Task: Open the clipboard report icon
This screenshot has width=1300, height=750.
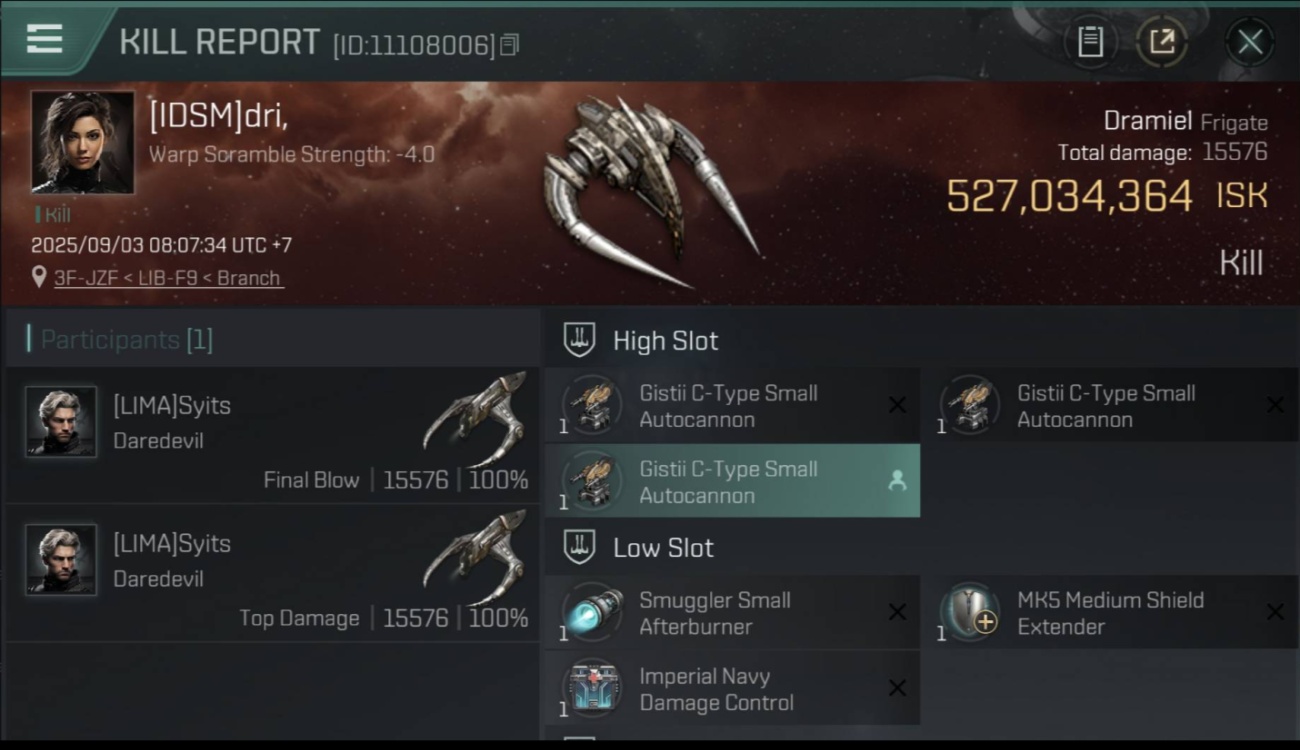Action: tap(1090, 42)
